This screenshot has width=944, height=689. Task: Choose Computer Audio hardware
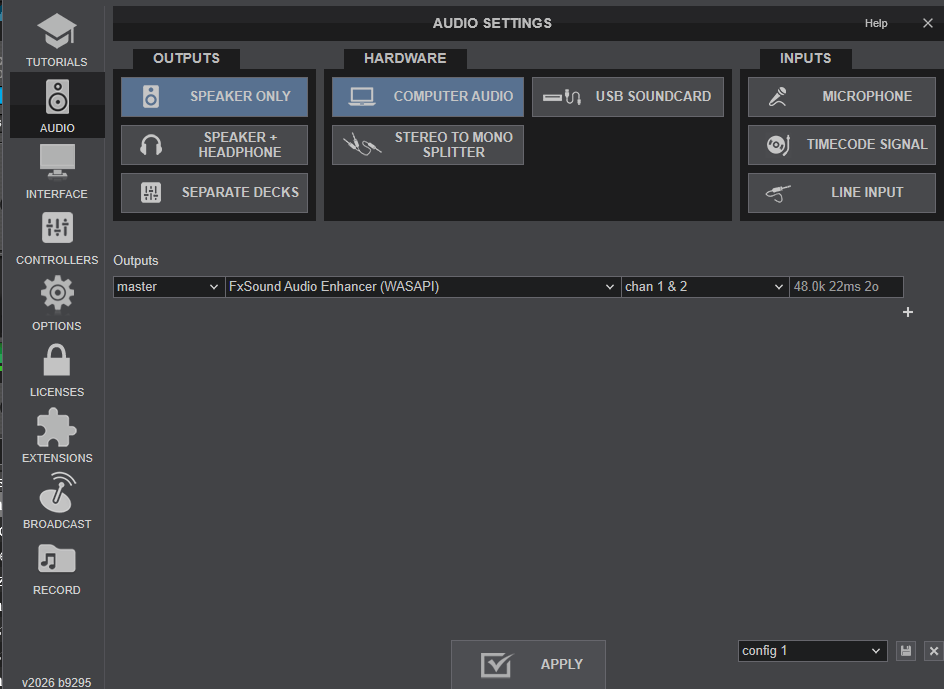pyautogui.click(x=427, y=96)
